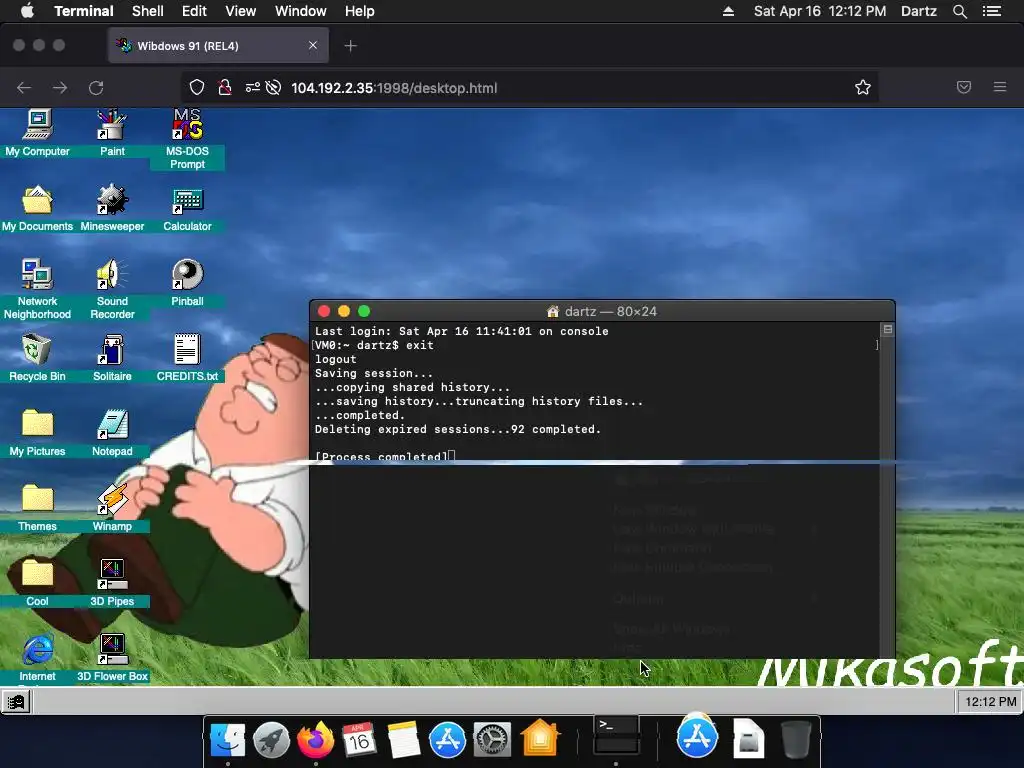Launch the Paint shortcut icon
This screenshot has width=1024, height=768.
tap(112, 125)
